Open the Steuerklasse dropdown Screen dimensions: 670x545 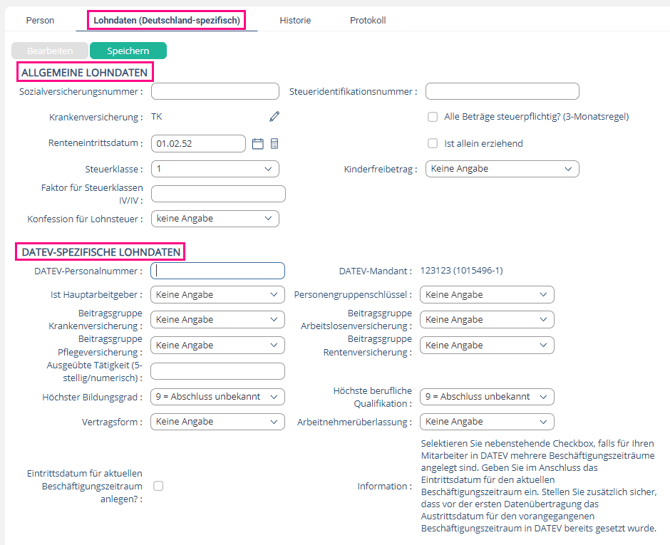coord(214,169)
